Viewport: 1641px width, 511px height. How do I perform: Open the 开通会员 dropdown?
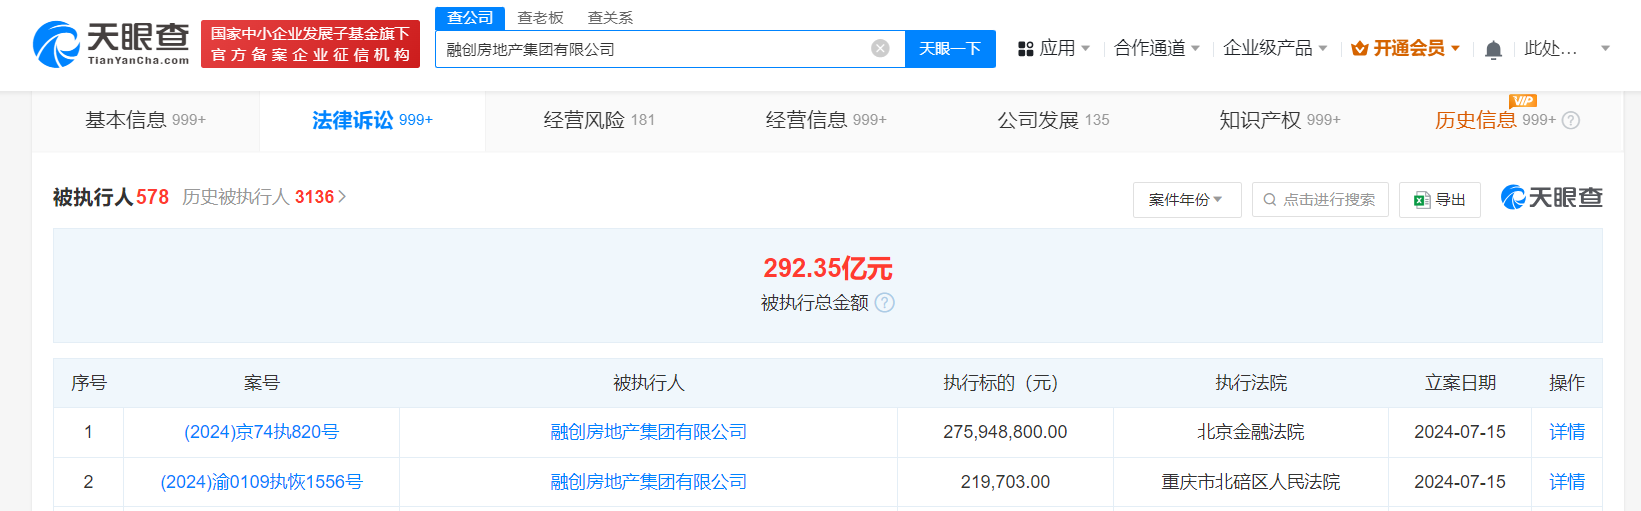pyautogui.click(x=1405, y=48)
